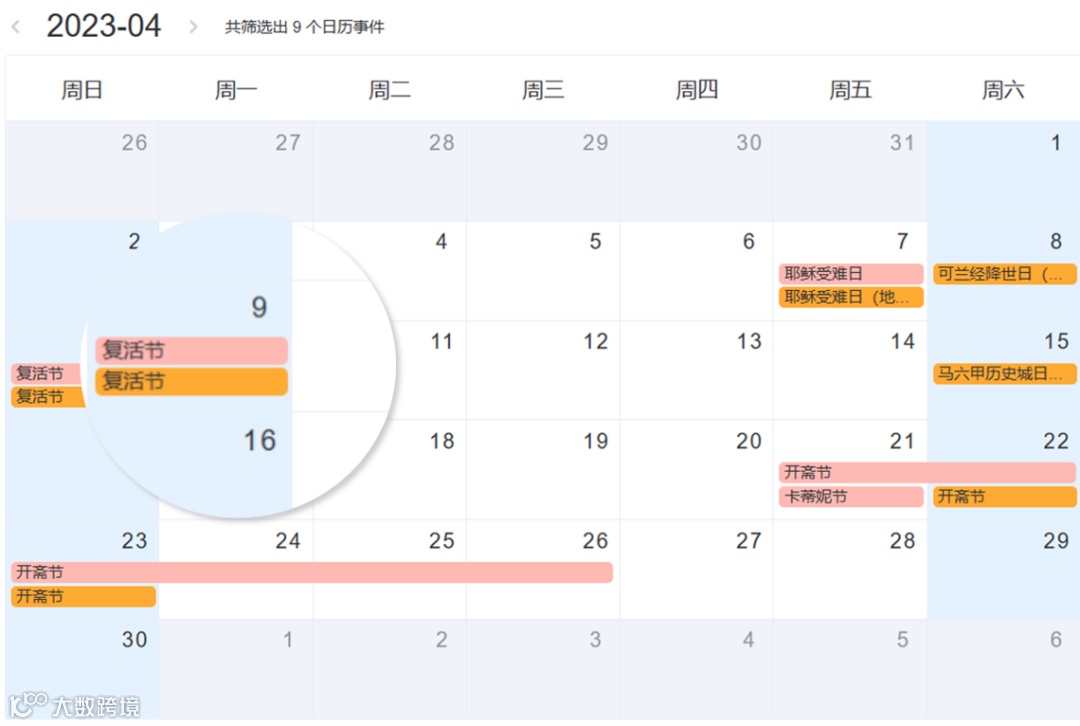The height and width of the screenshot is (726, 1080).
Task: Select grayed-out March 31 date cell
Action: click(x=850, y=171)
